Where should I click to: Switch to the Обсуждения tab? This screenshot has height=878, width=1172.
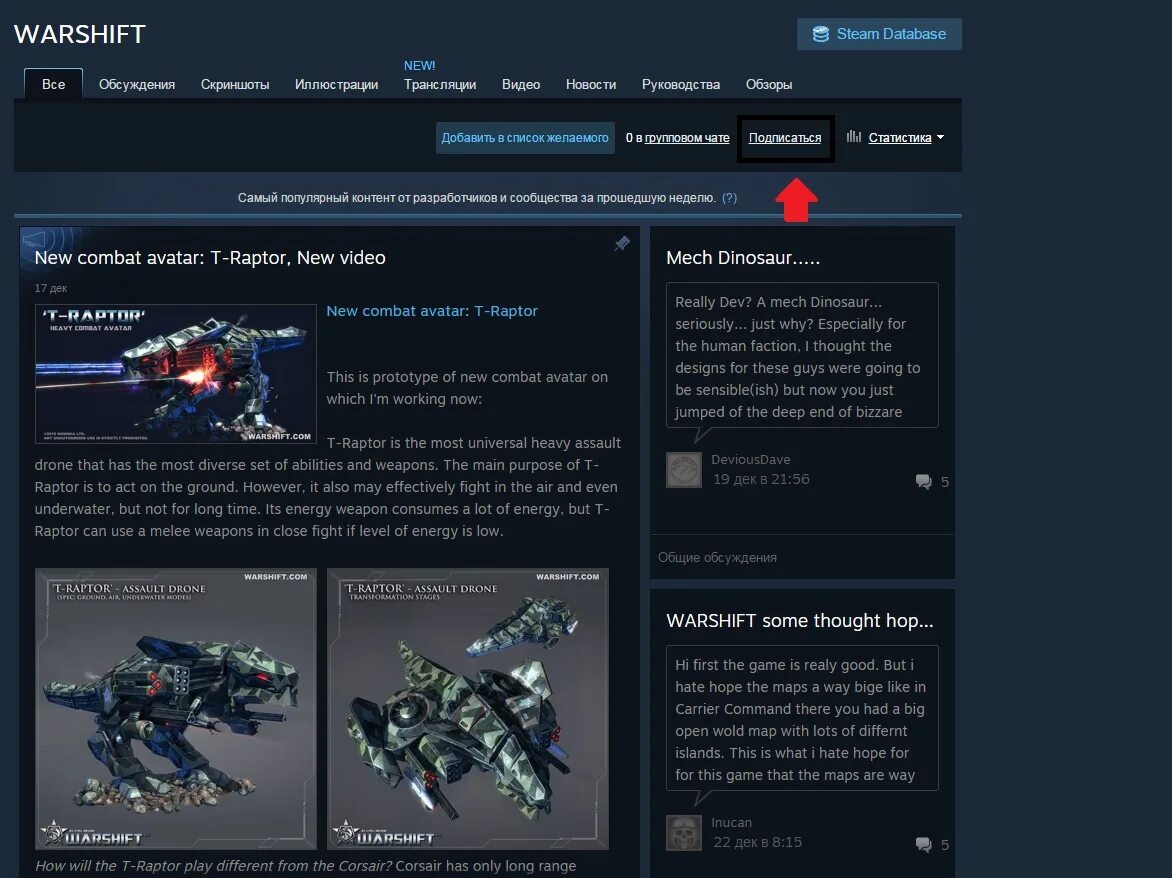[x=137, y=84]
